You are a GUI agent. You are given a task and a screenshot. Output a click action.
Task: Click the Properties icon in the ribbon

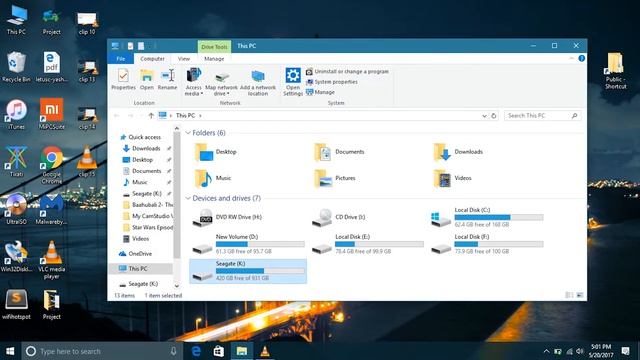(123, 79)
